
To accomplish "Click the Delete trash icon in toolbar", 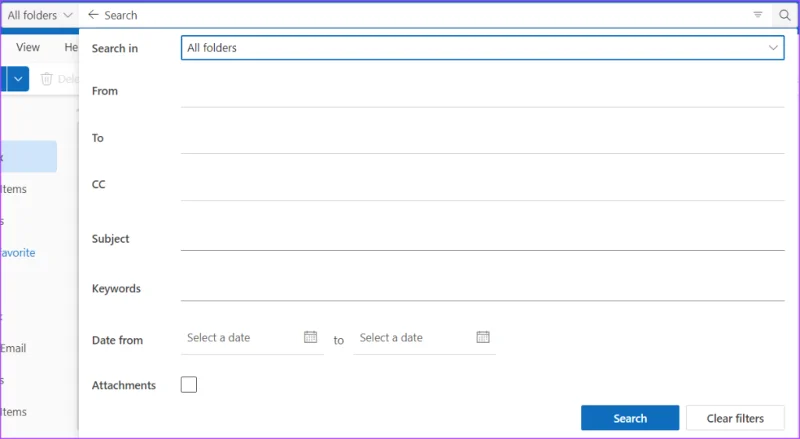I will click(x=46, y=79).
